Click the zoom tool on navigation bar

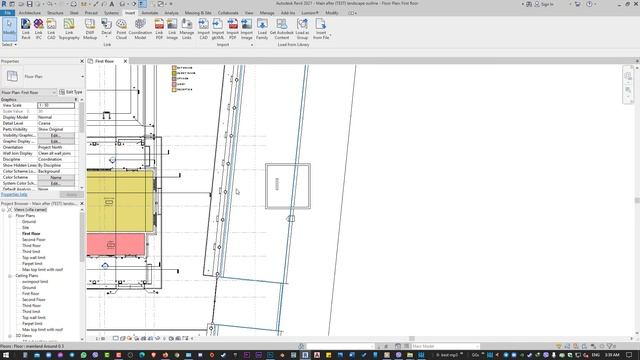pyautogui.click(x=628, y=91)
